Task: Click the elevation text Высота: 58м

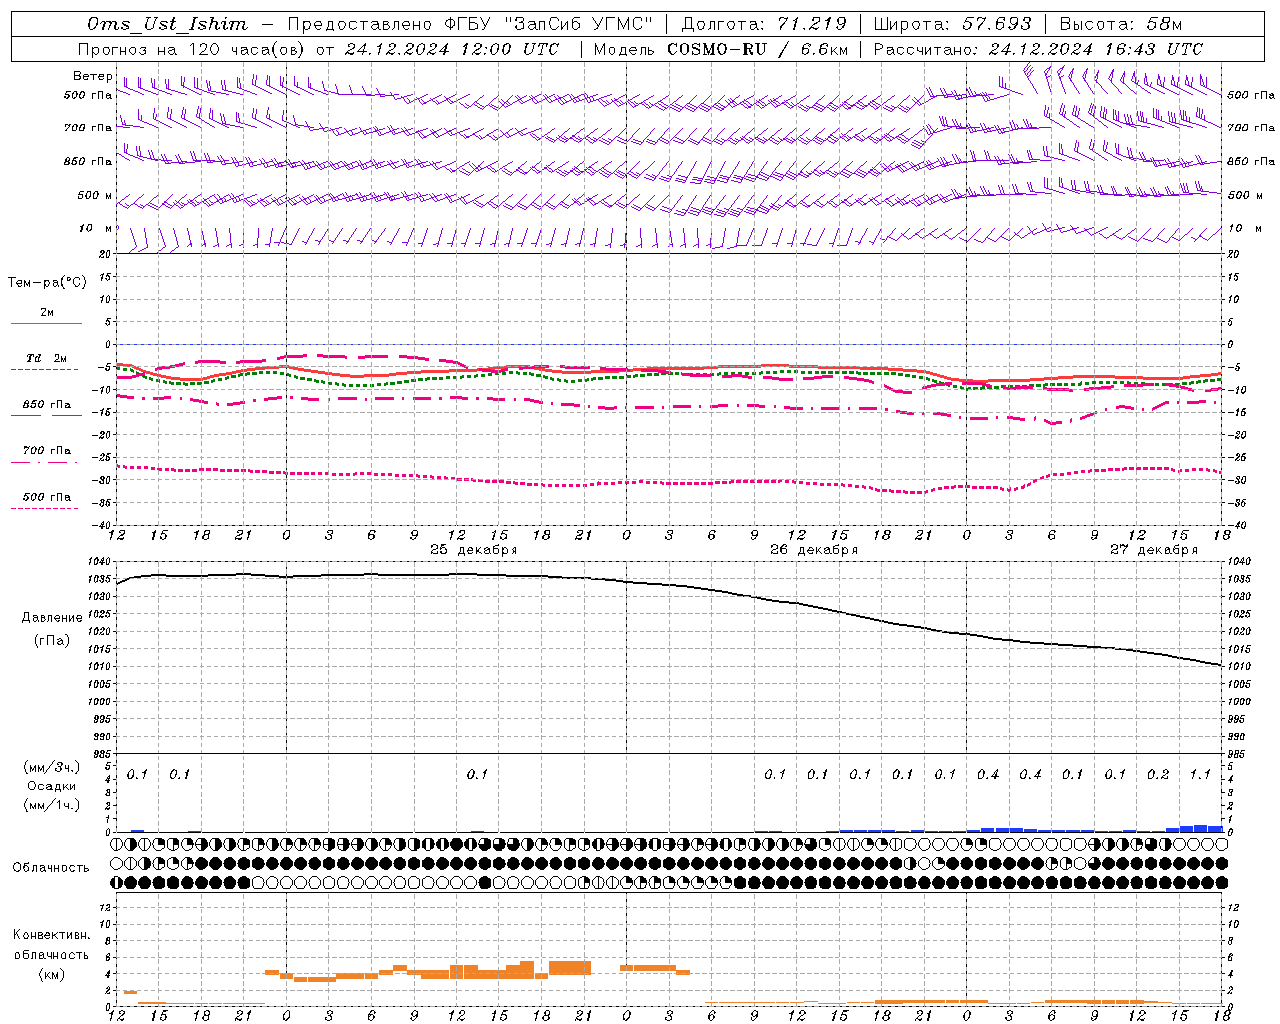Action: (x=1120, y=24)
